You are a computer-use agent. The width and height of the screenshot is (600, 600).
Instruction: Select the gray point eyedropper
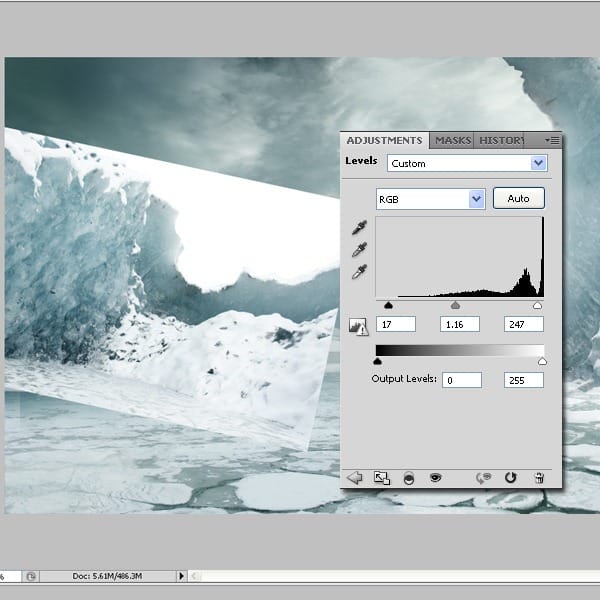point(358,250)
